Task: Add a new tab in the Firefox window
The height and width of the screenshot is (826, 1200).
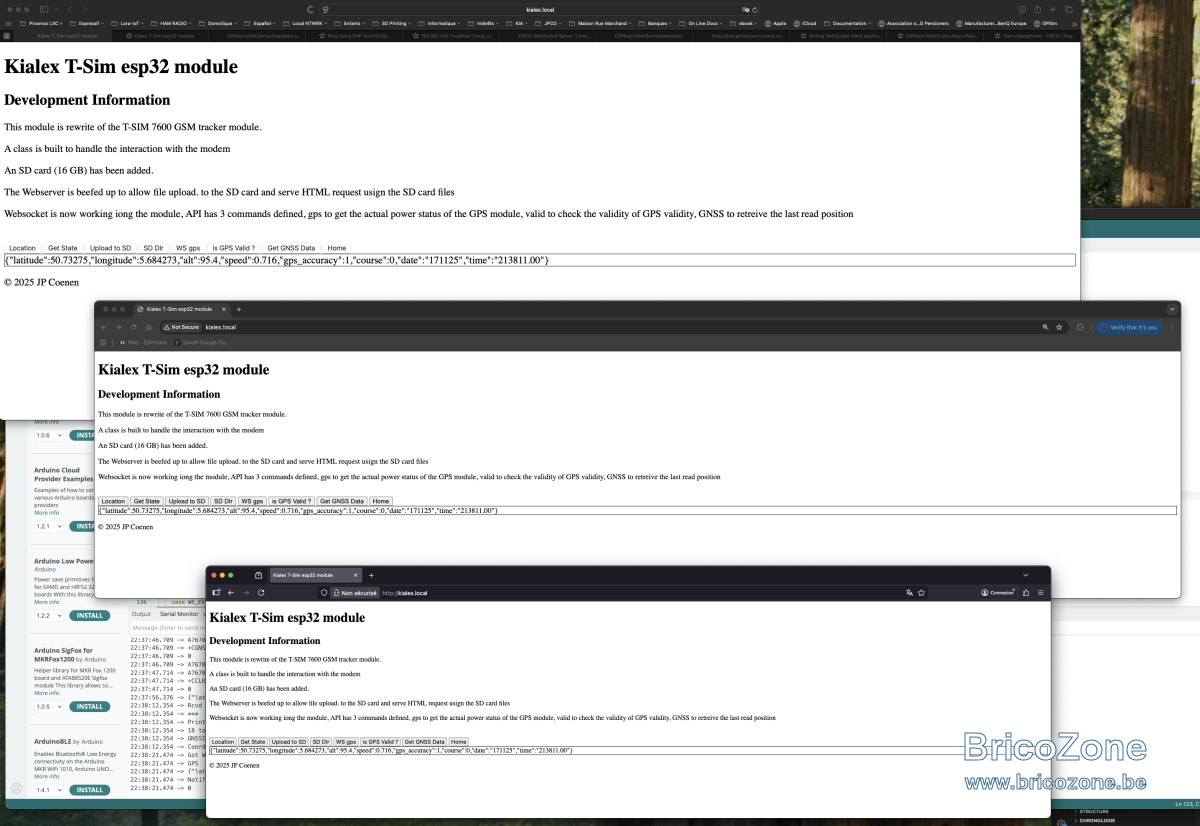Action: point(371,575)
